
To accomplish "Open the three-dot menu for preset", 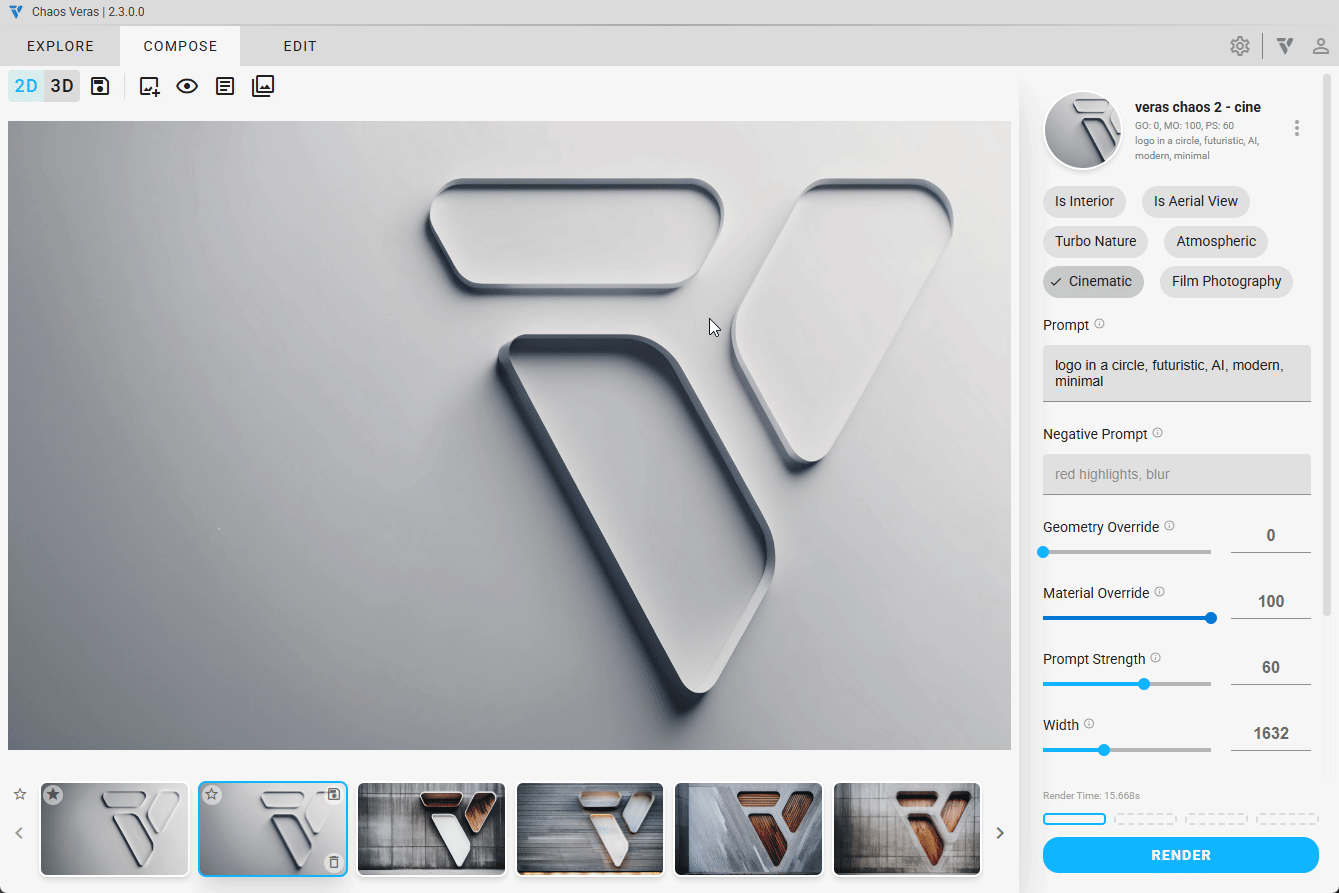I will click(x=1297, y=128).
